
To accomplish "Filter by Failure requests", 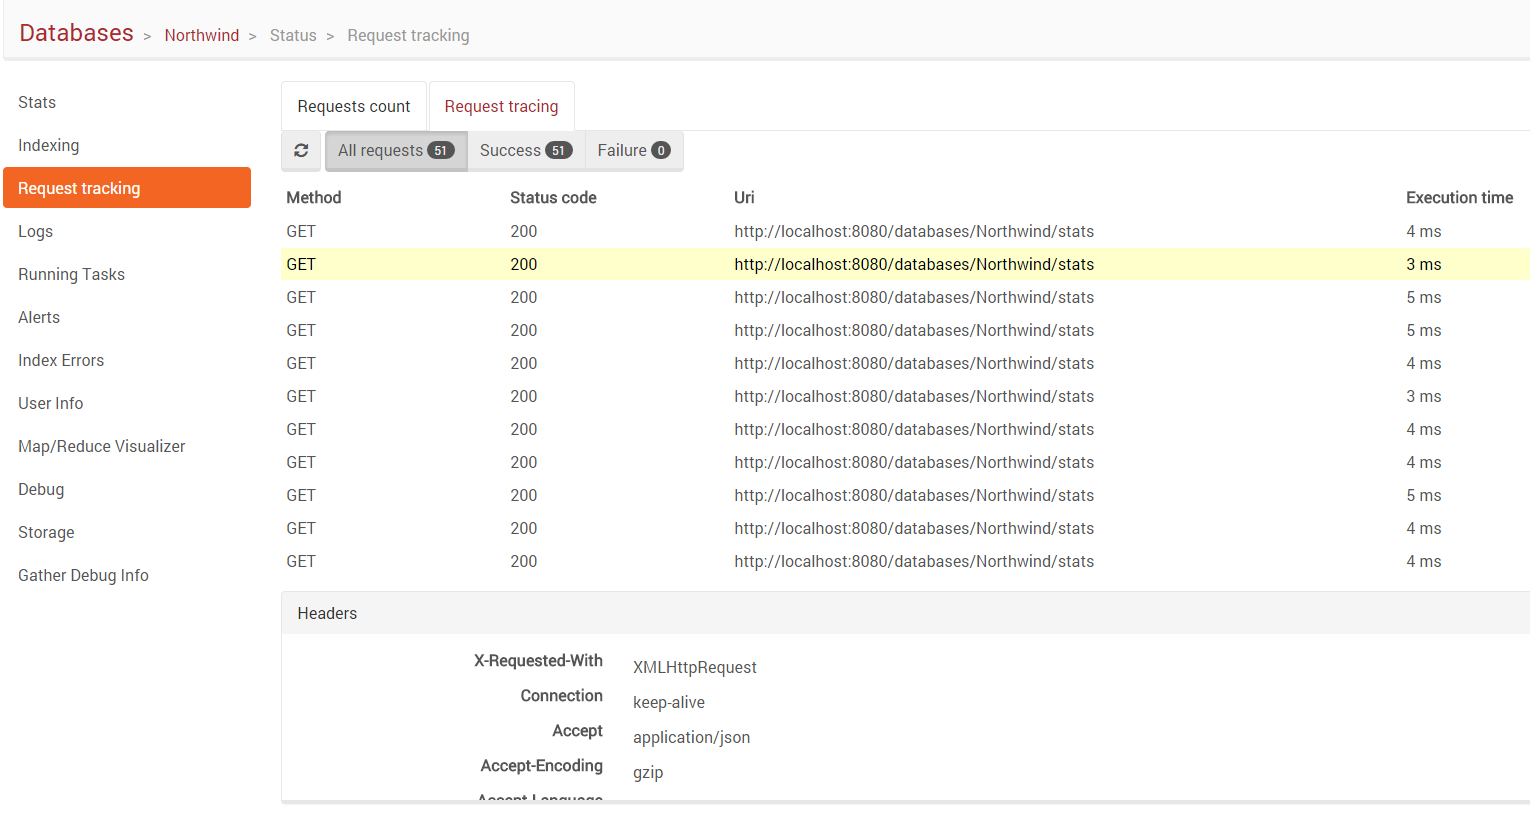I will click(x=634, y=151).
